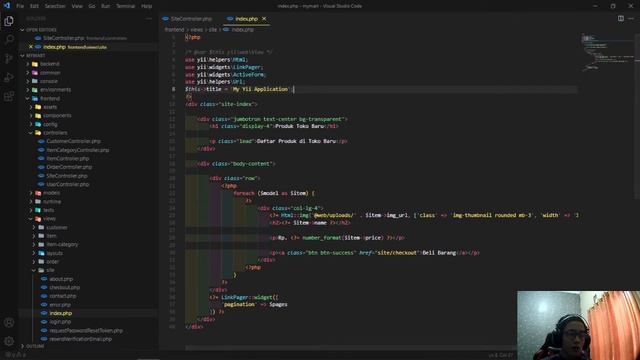This screenshot has width=640, height=360.
Task: Open the Terminal menu
Action: (126, 6)
